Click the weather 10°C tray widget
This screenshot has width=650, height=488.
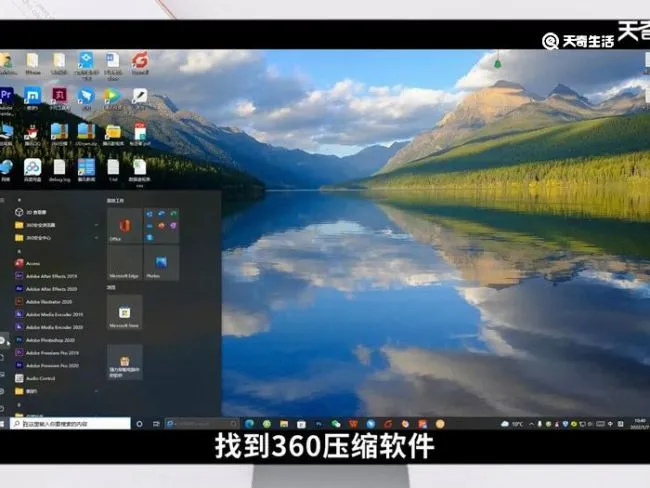point(512,424)
